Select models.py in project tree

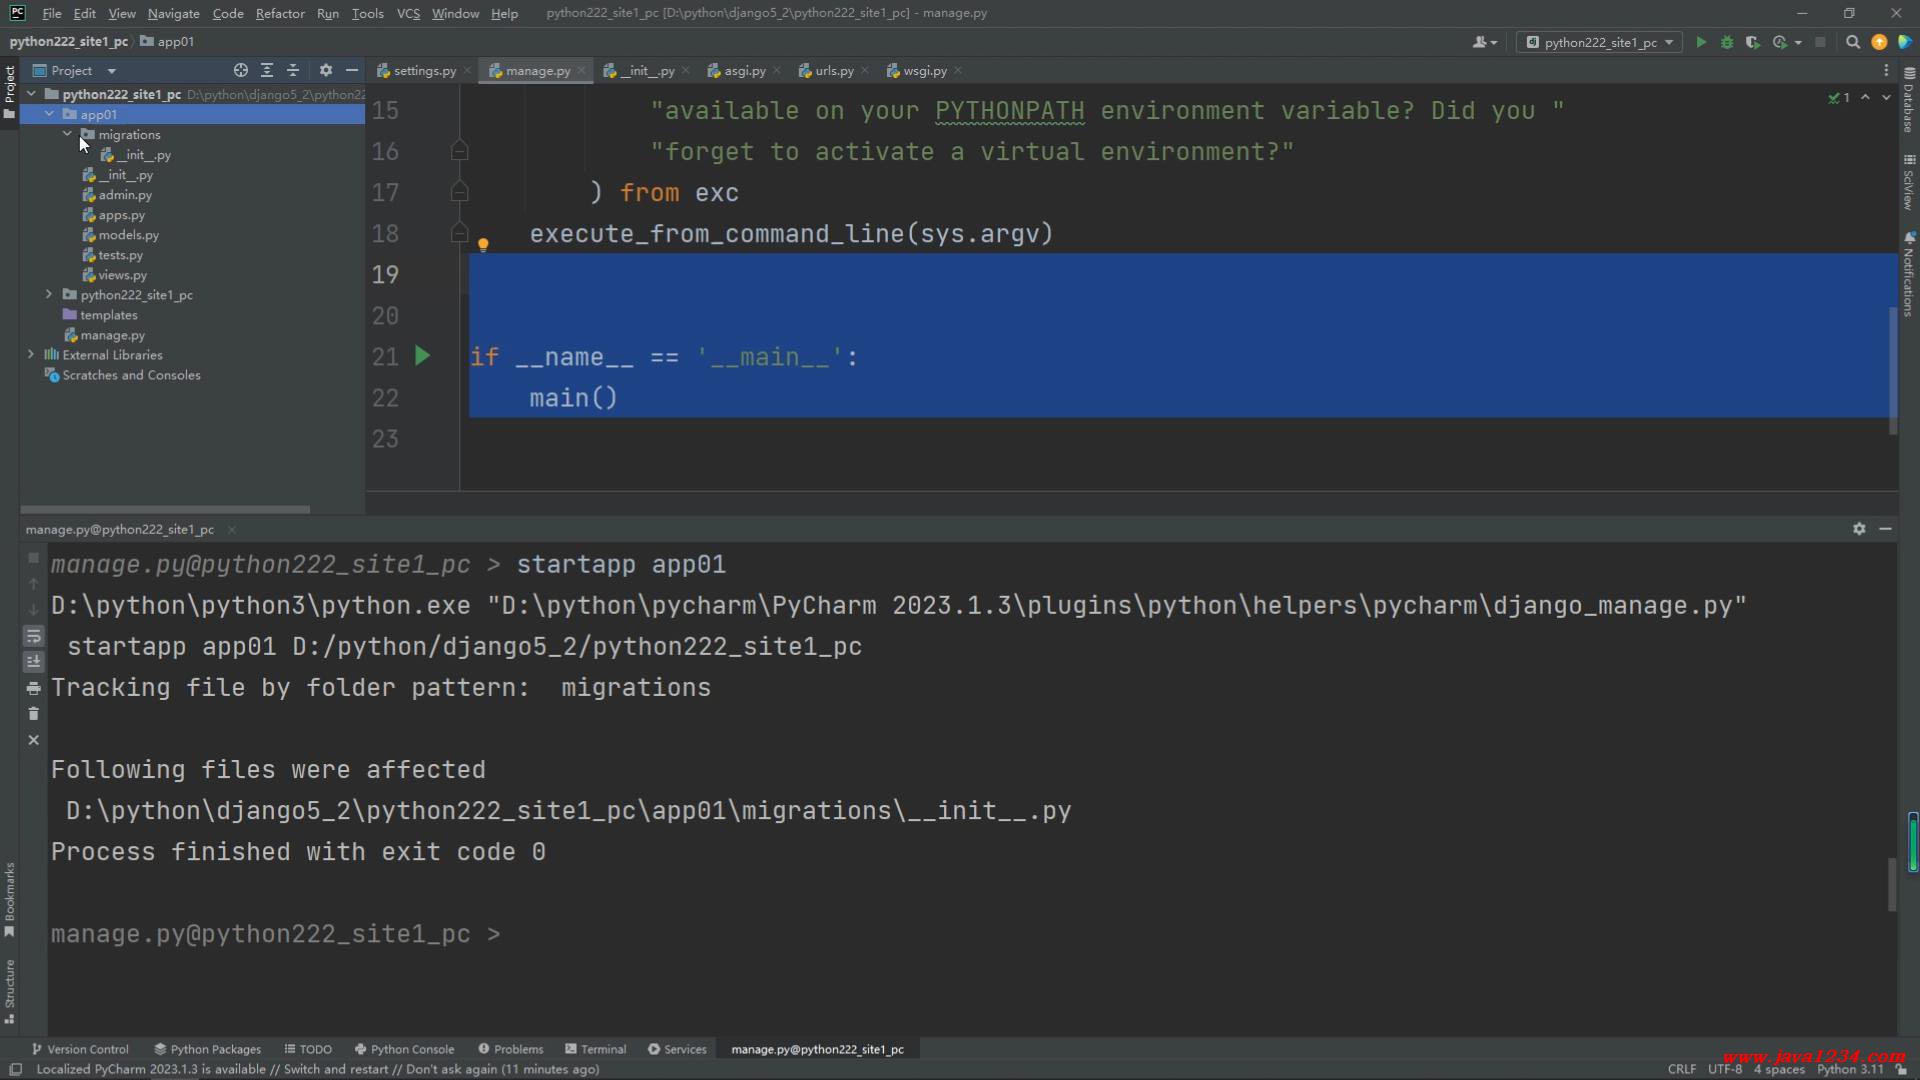click(128, 234)
